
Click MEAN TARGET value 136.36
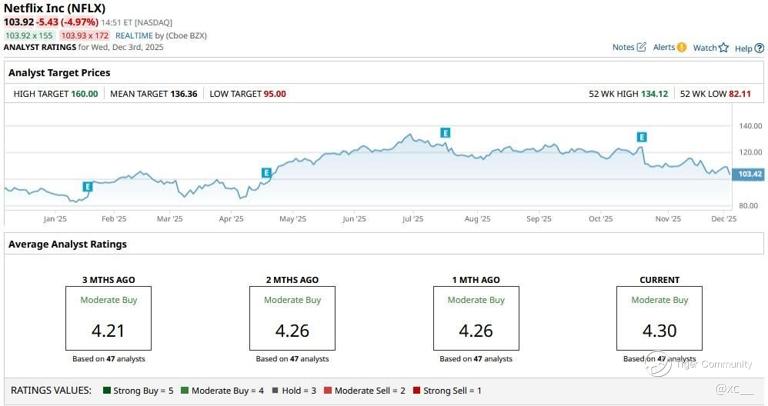click(184, 94)
